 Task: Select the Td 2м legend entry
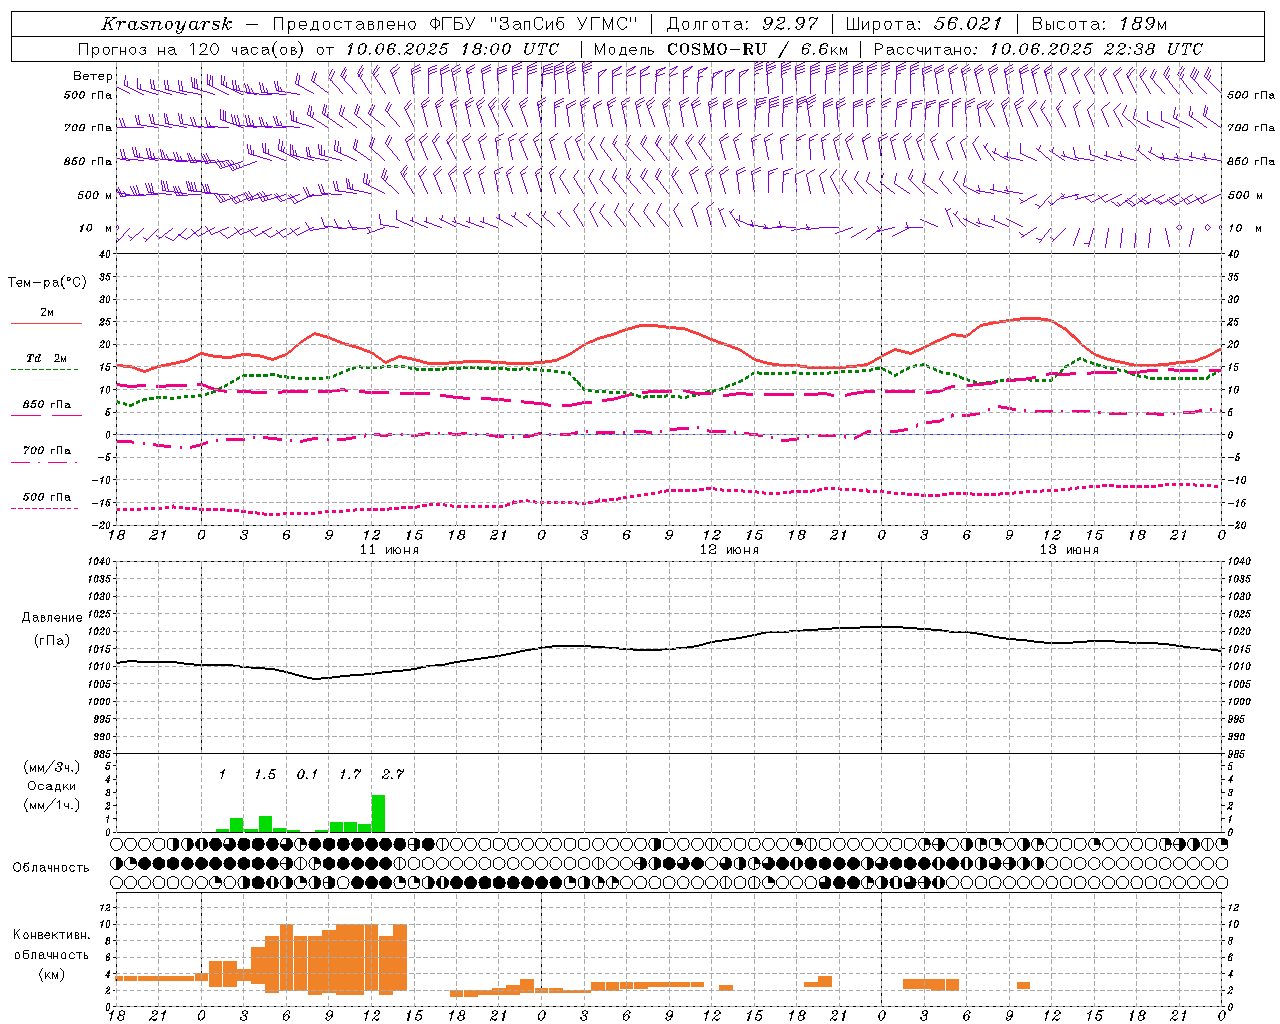coord(47,358)
